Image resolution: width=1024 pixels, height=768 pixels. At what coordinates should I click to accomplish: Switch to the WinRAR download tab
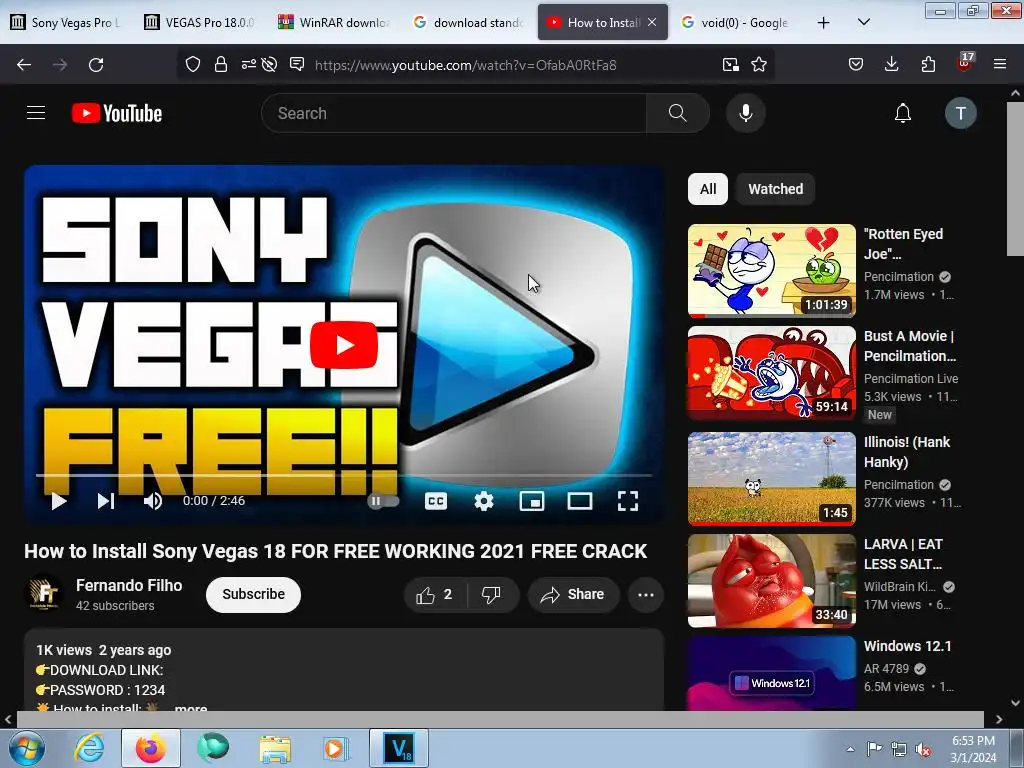pyautogui.click(x=335, y=22)
